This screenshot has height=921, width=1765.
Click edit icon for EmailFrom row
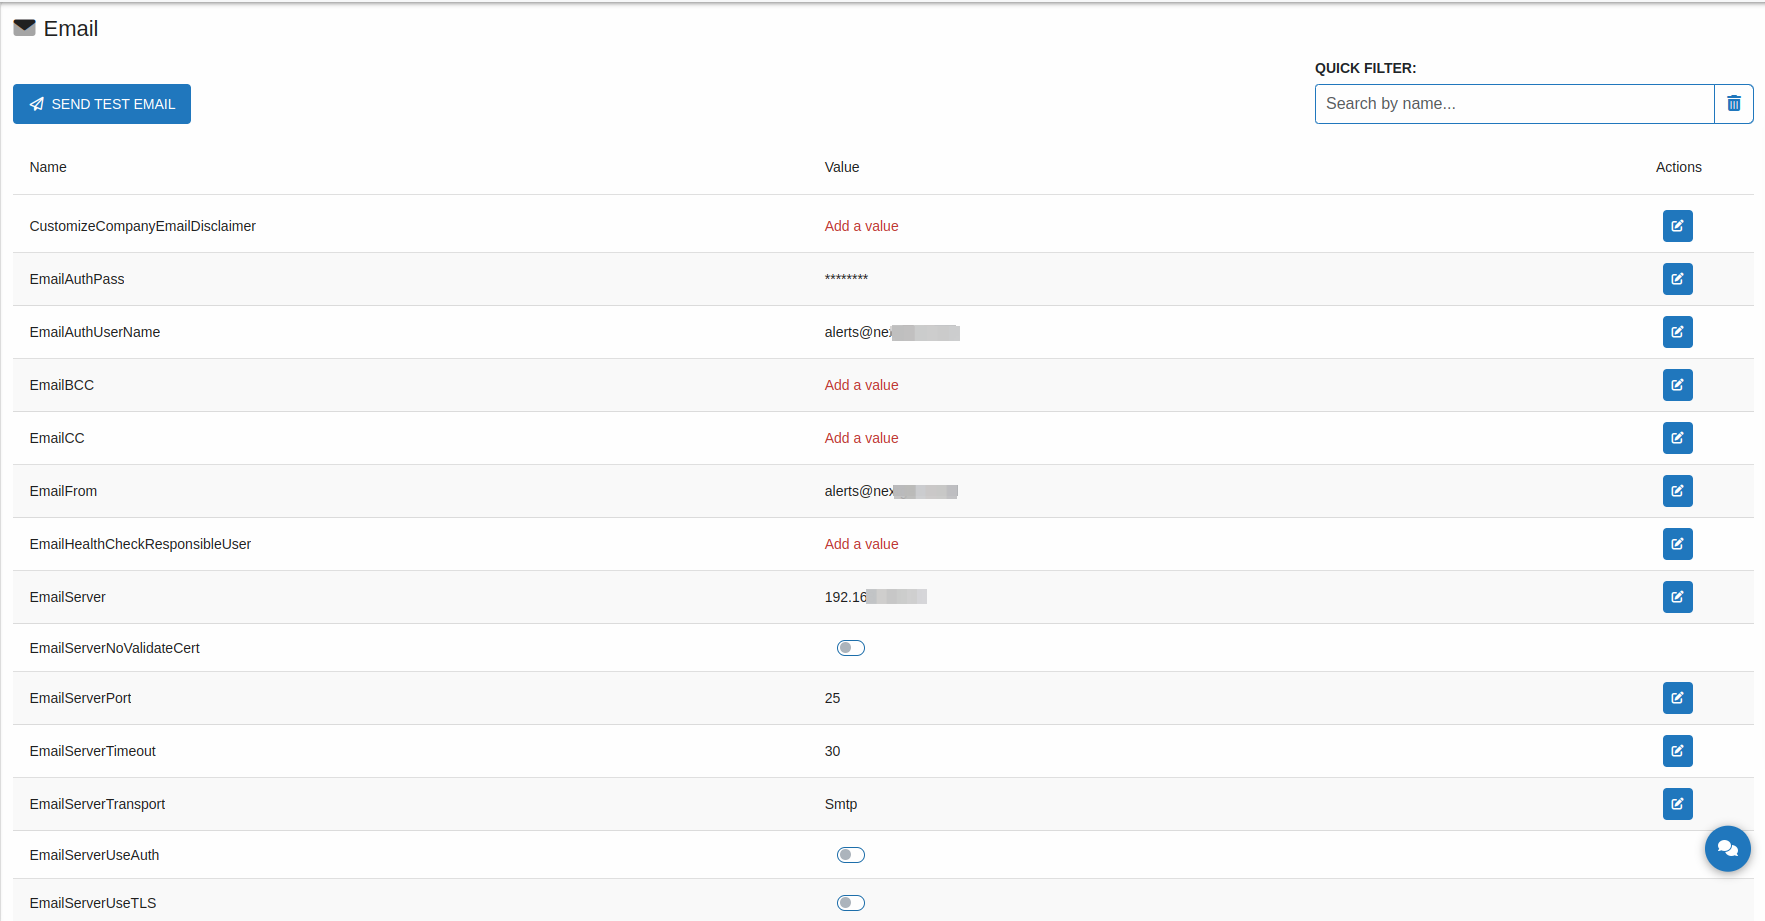(1677, 491)
